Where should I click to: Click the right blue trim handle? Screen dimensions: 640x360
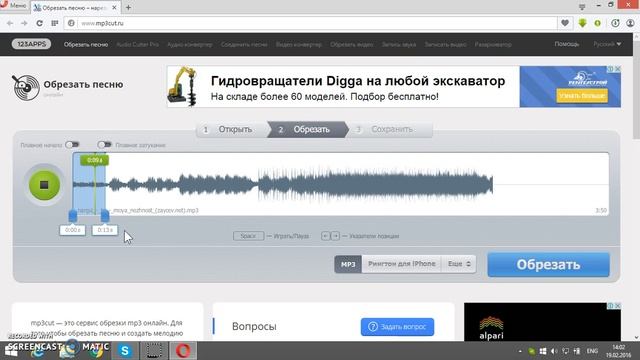click(x=105, y=216)
